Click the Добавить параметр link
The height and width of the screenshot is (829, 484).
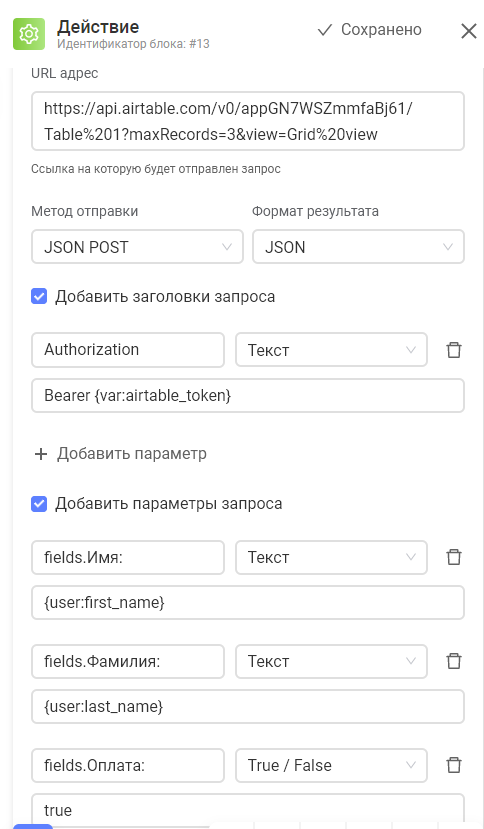132,454
